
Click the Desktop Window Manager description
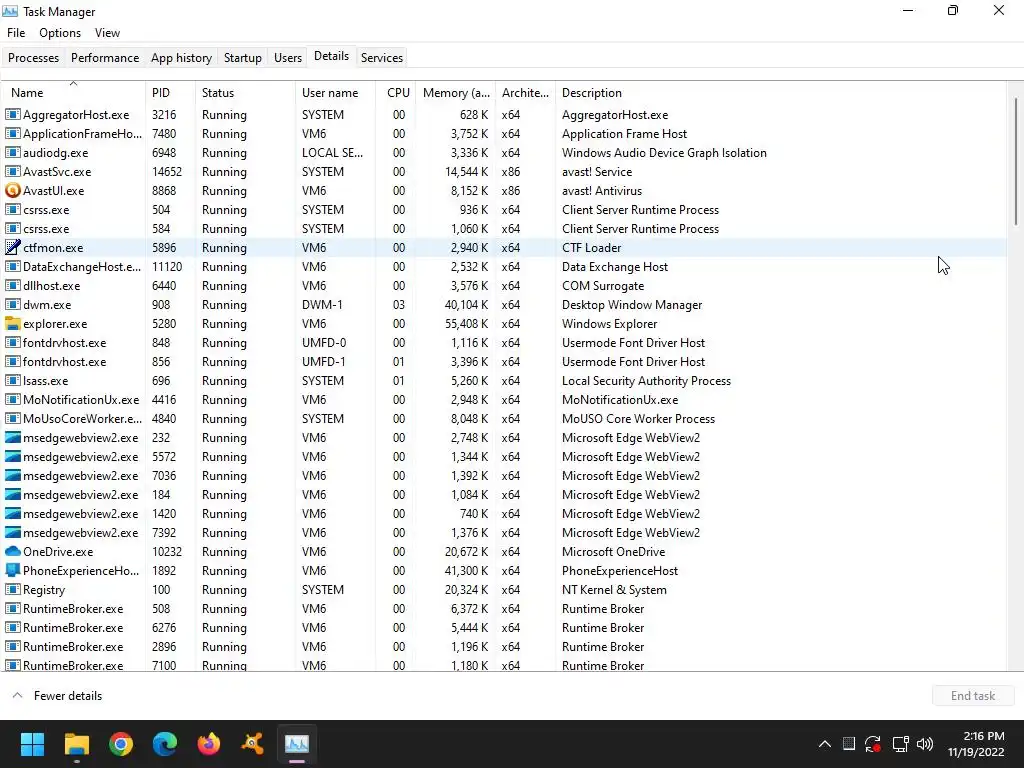pyautogui.click(x=632, y=305)
